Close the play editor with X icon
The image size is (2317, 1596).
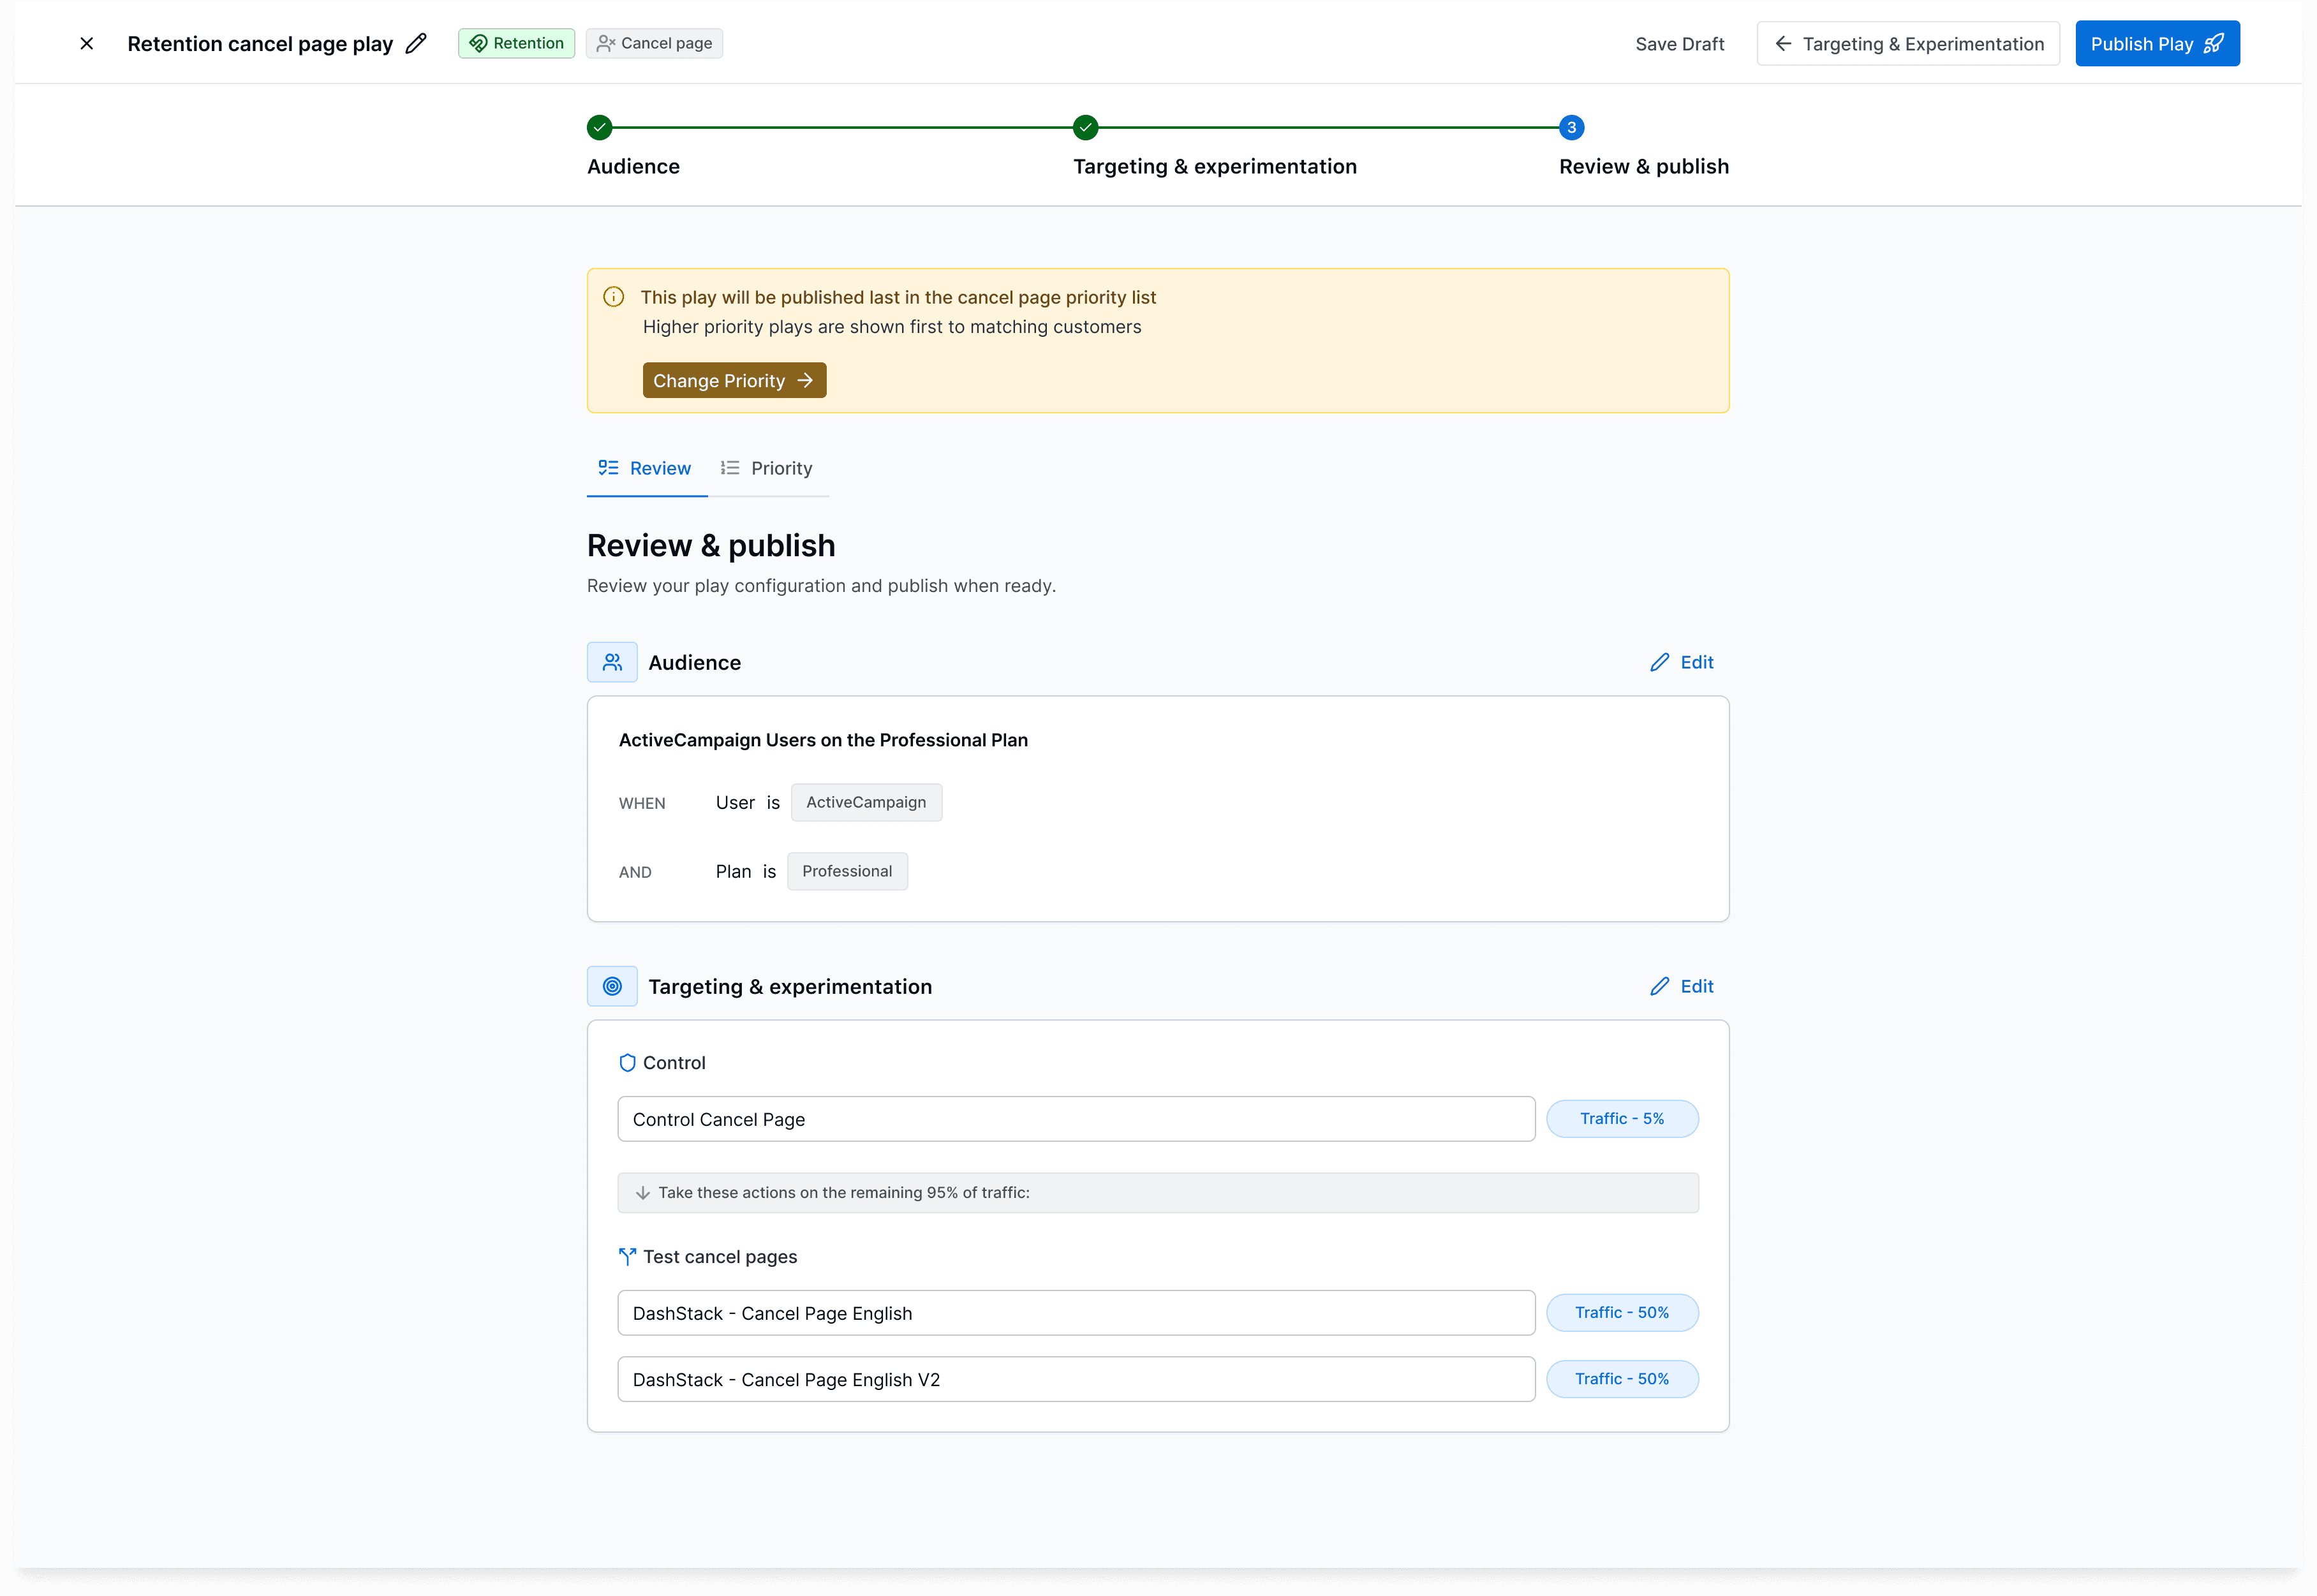click(87, 44)
